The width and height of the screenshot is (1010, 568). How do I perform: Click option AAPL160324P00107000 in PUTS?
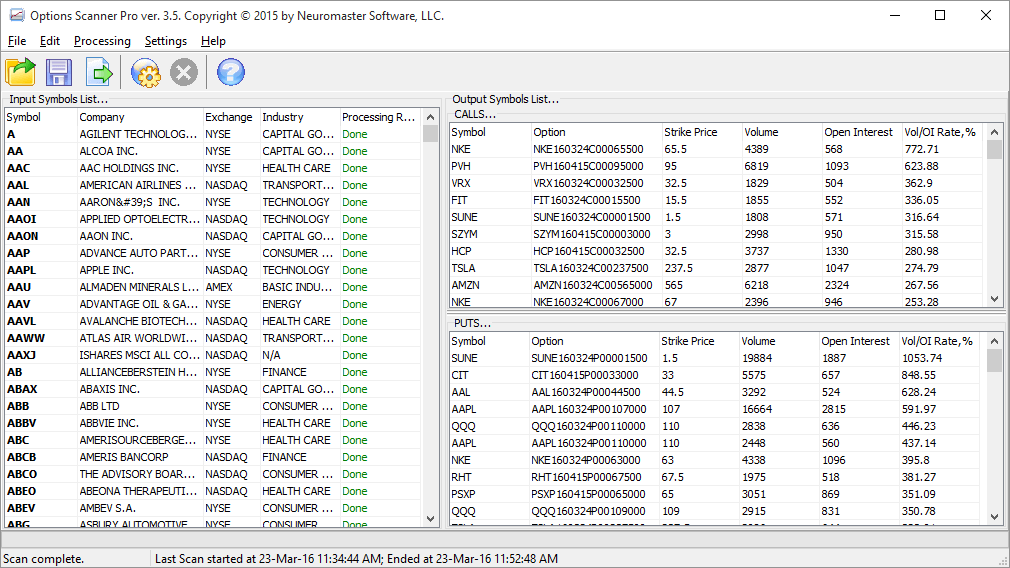pos(589,410)
